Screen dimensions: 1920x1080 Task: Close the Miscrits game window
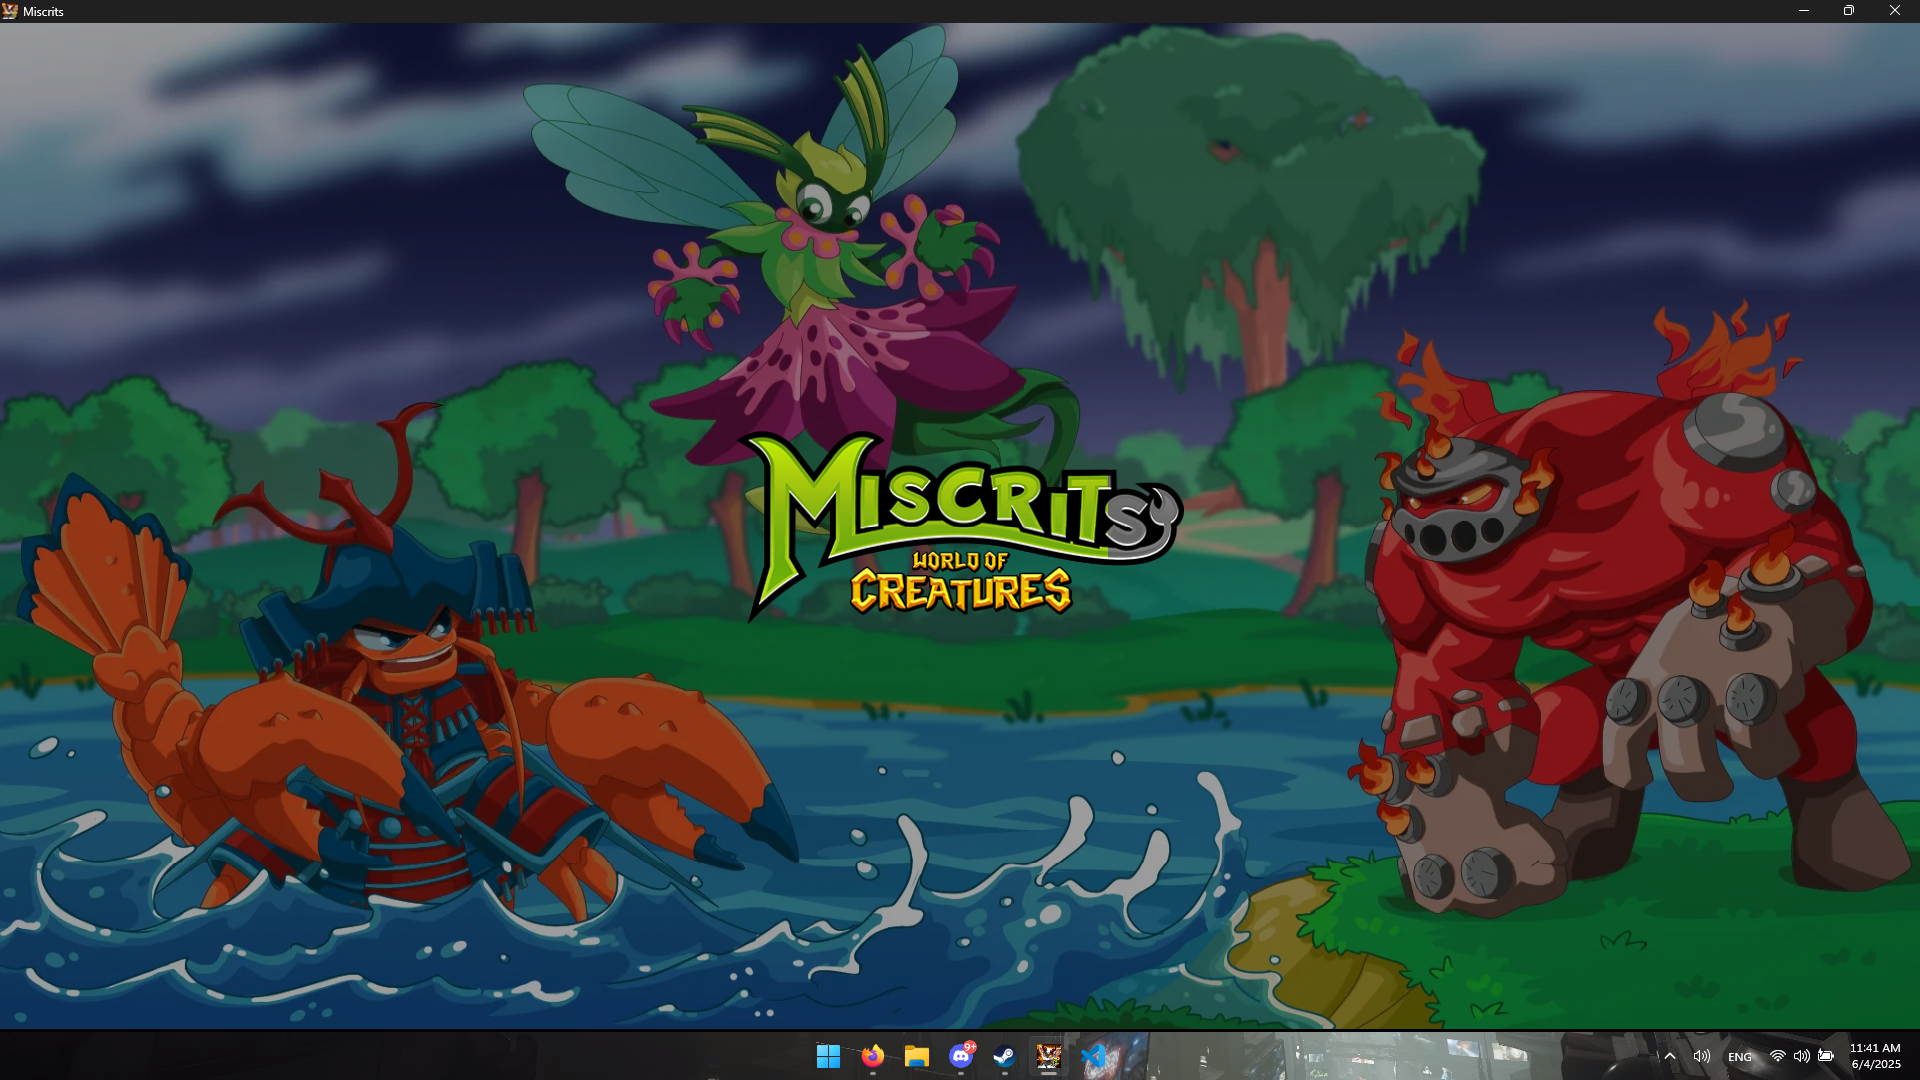click(1894, 11)
